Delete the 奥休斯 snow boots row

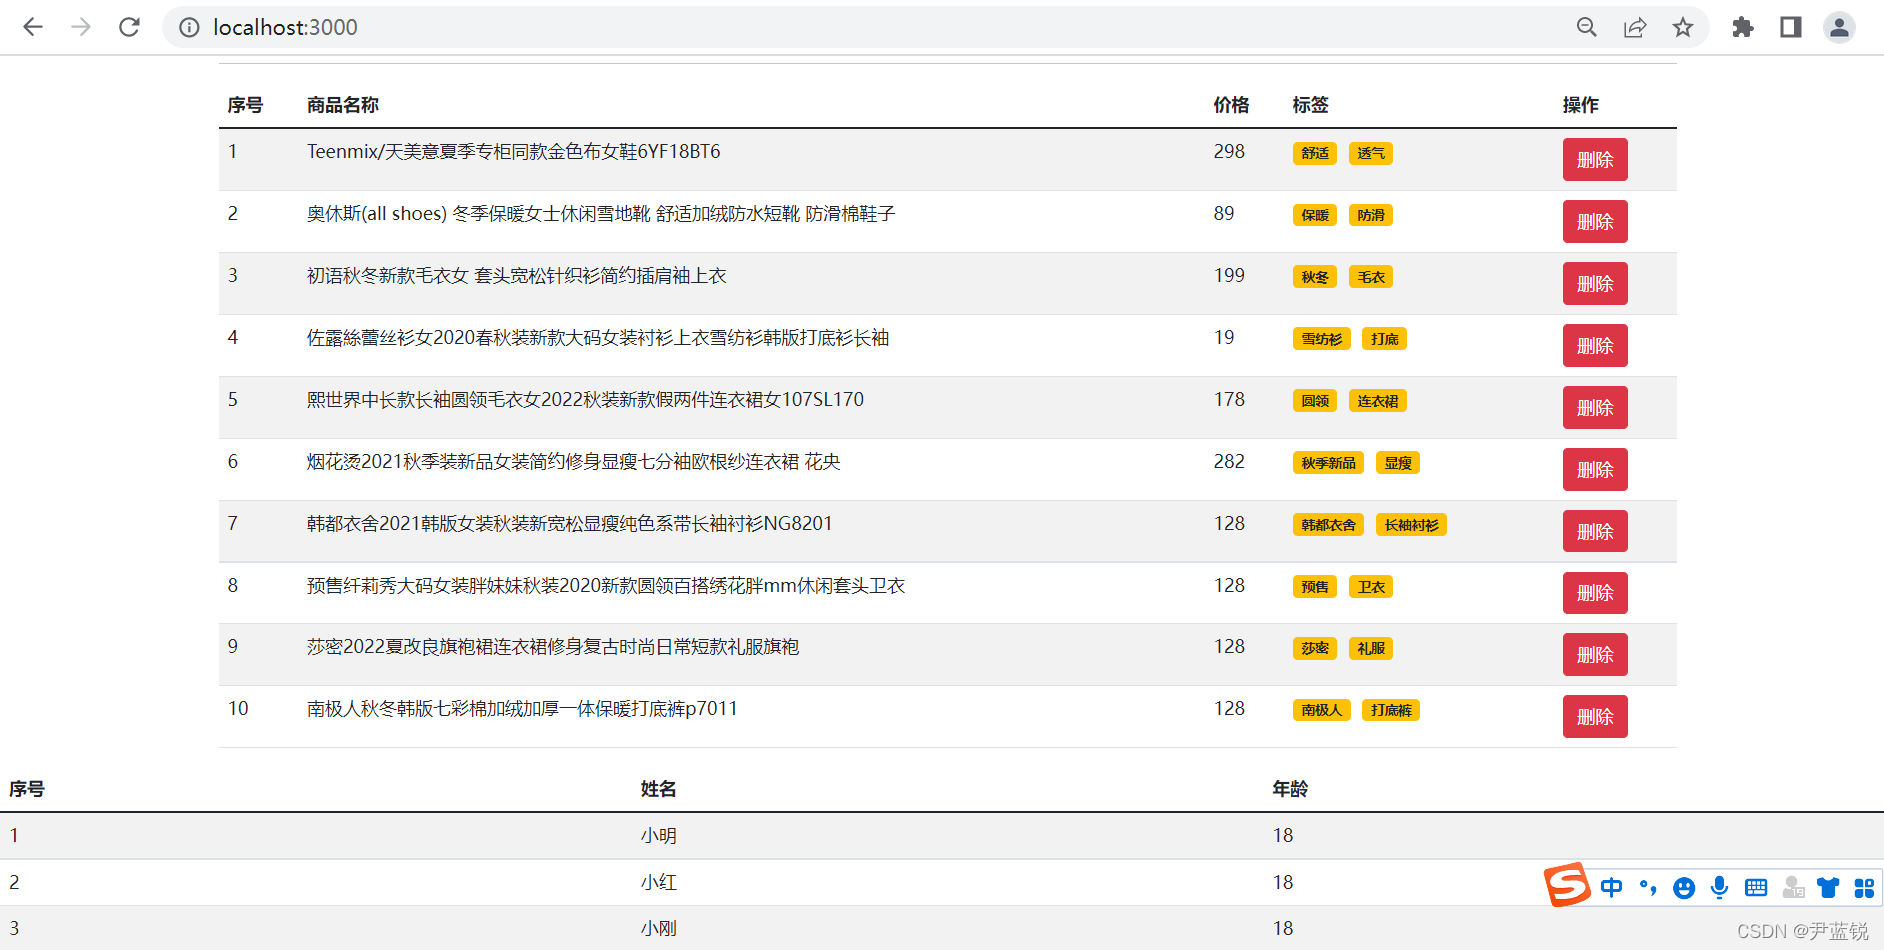(1595, 222)
